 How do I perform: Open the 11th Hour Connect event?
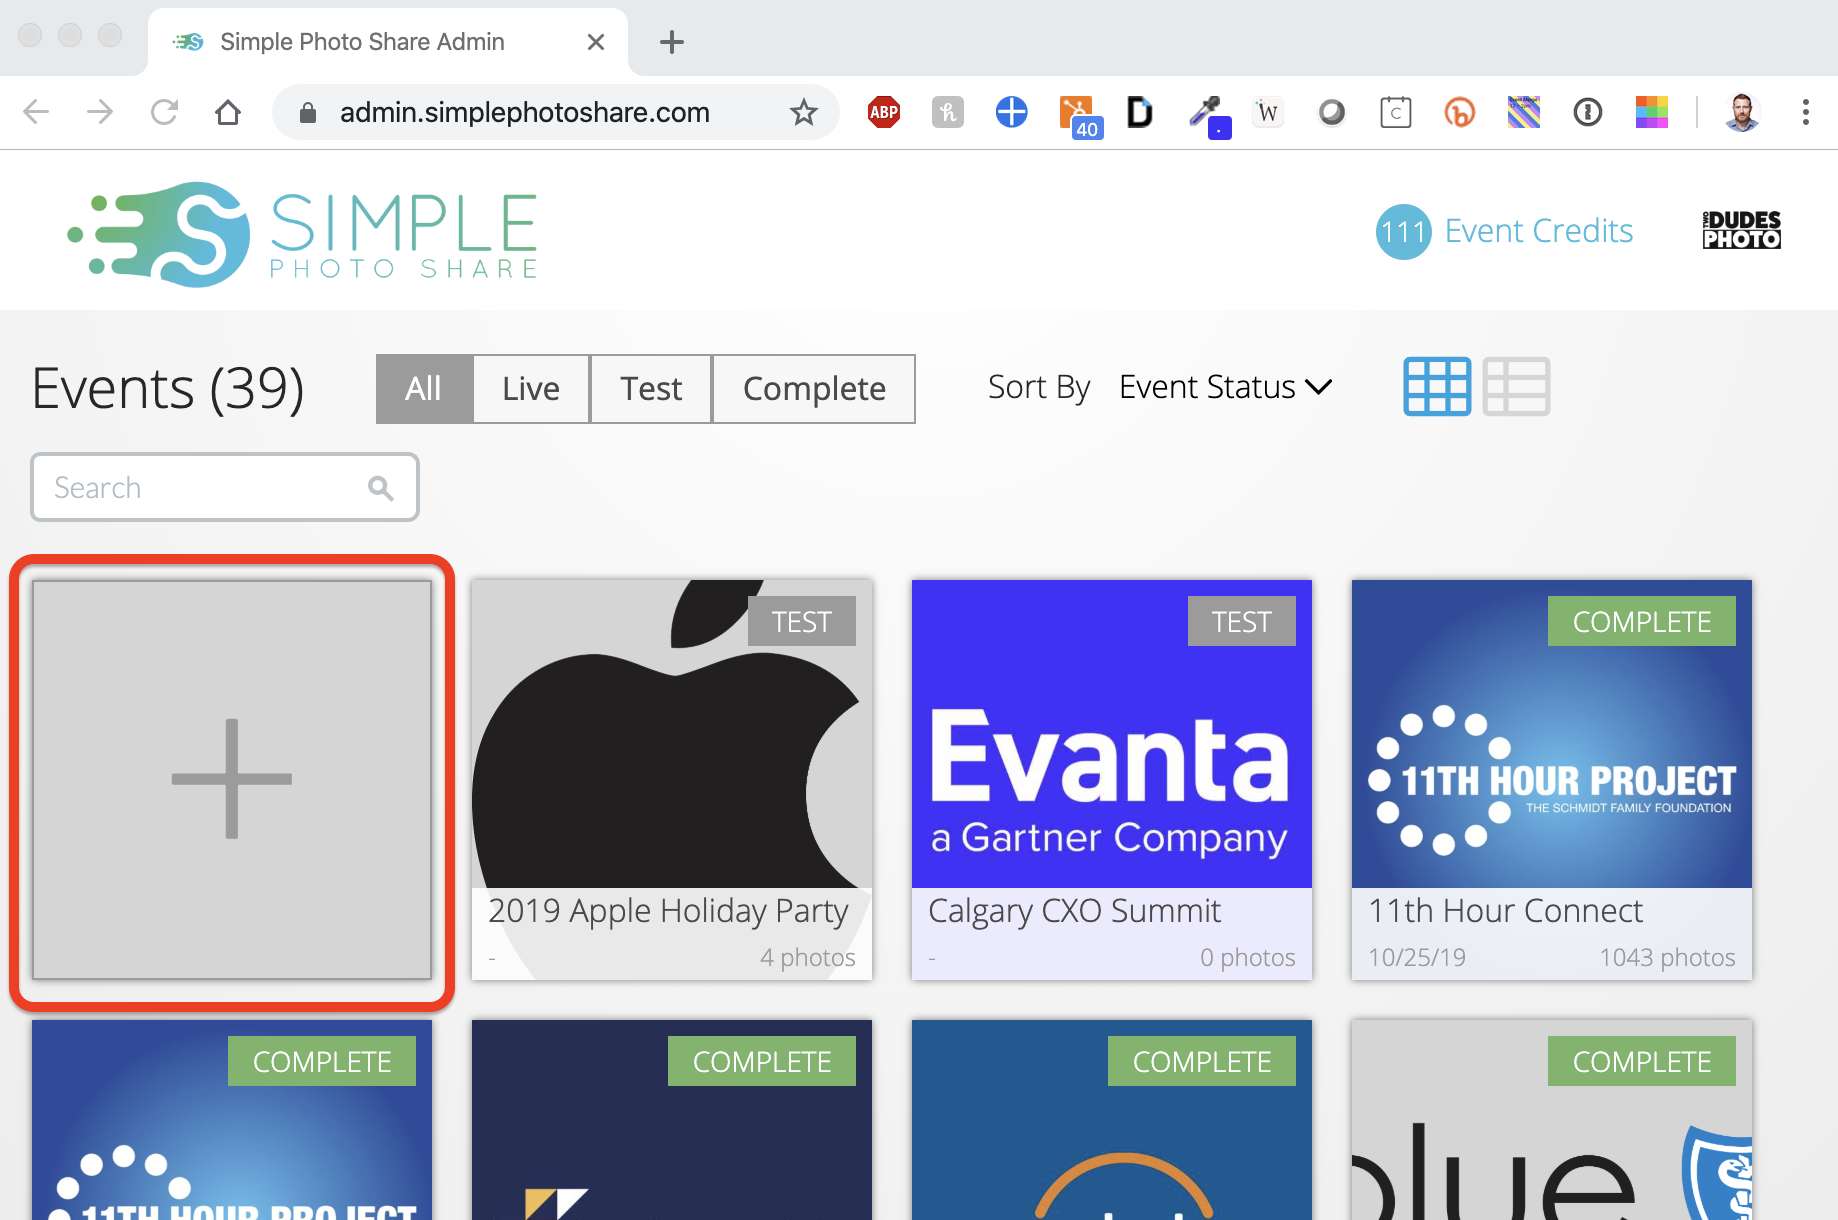coord(1552,780)
